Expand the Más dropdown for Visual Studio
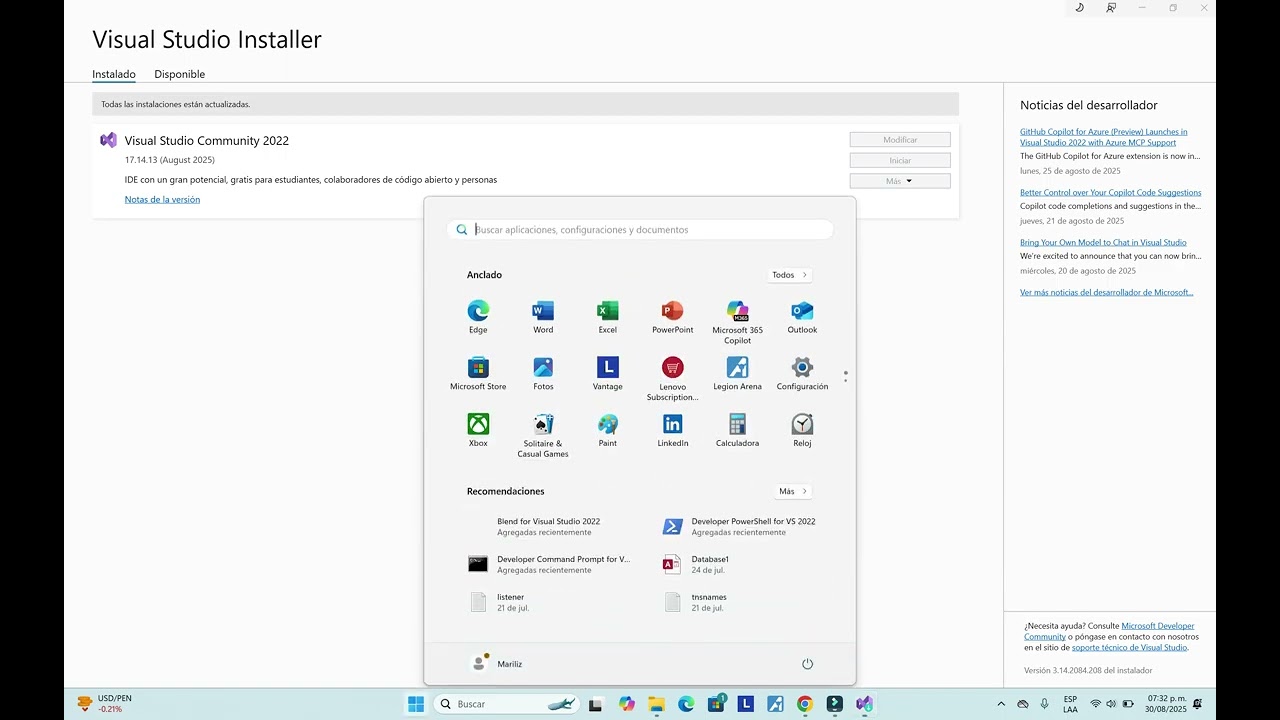 (900, 181)
